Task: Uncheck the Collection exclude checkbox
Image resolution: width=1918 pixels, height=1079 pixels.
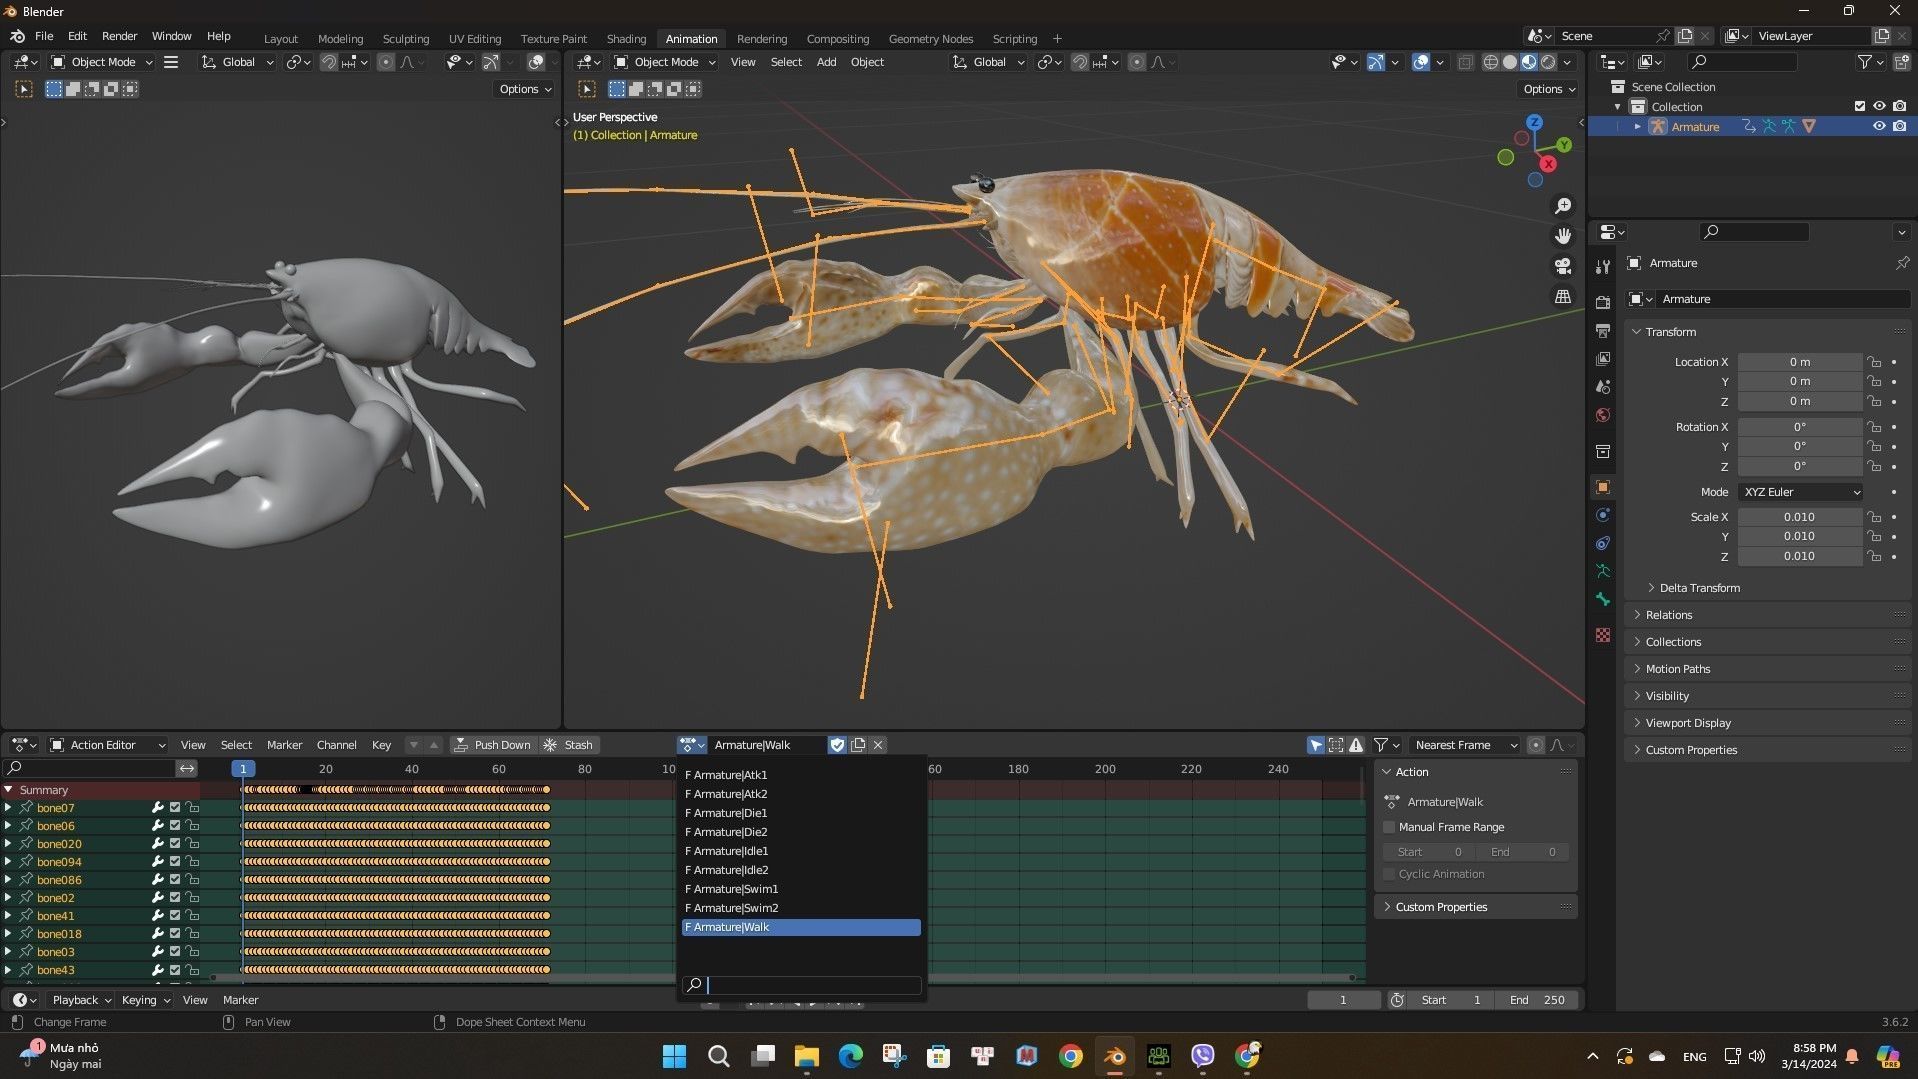Action: (x=1860, y=106)
